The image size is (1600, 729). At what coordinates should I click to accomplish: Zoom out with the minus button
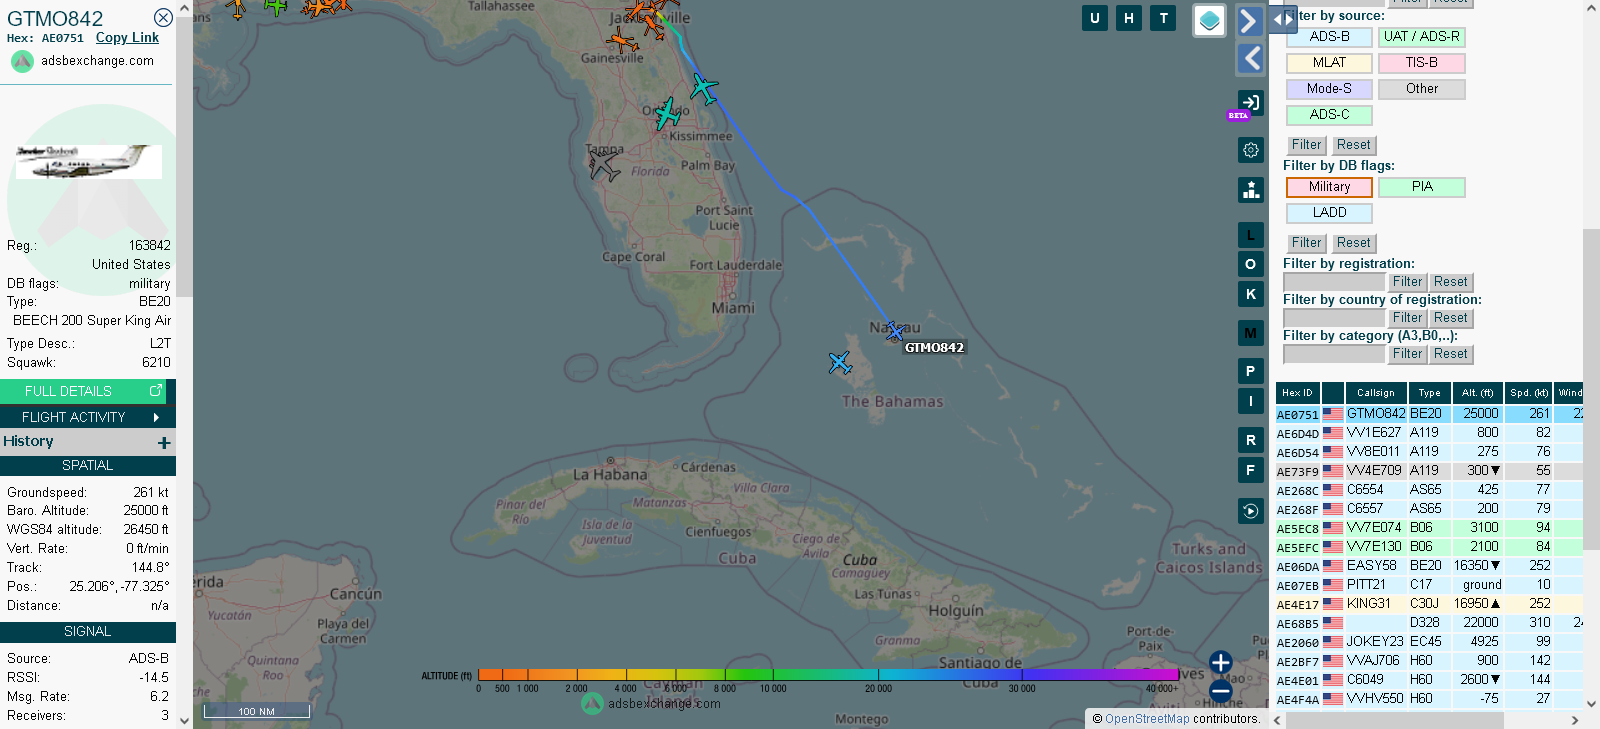click(x=1220, y=691)
